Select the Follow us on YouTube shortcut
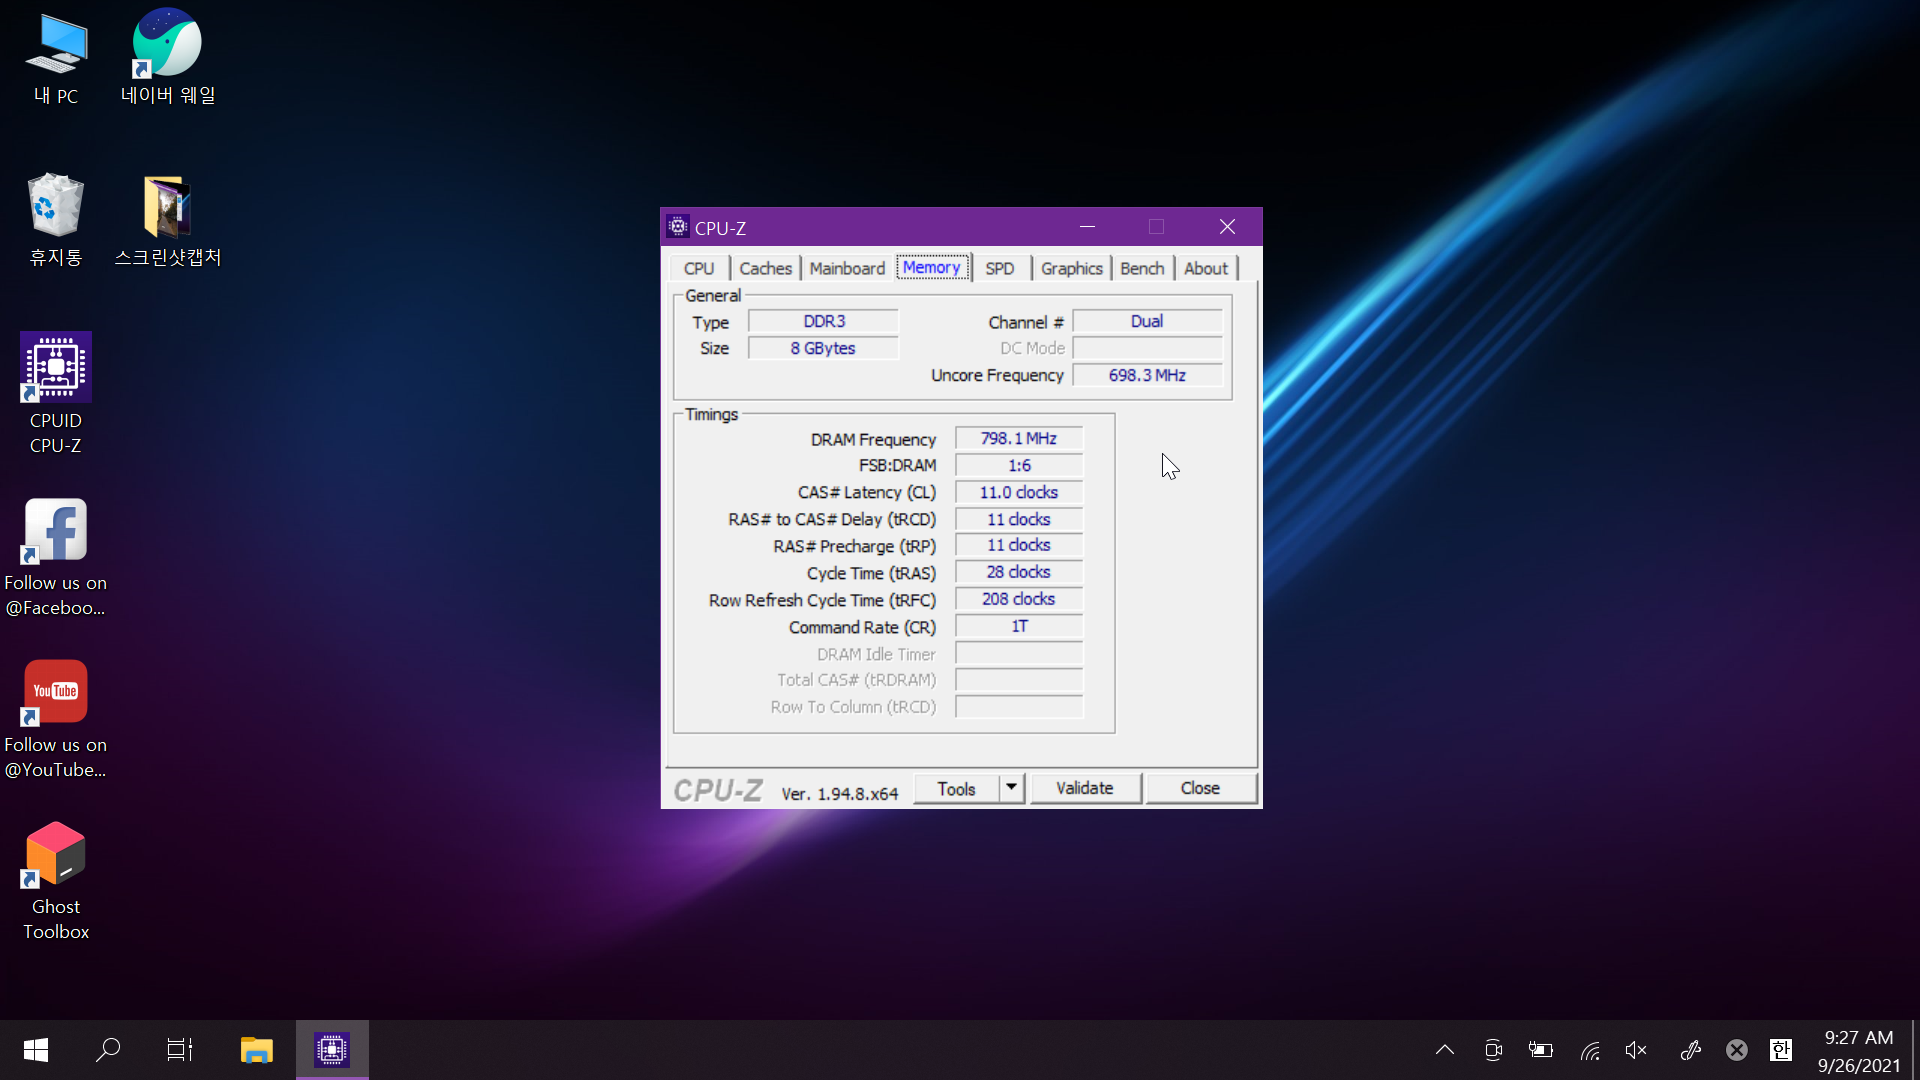Viewport: 1920px width, 1080px height. click(x=56, y=719)
